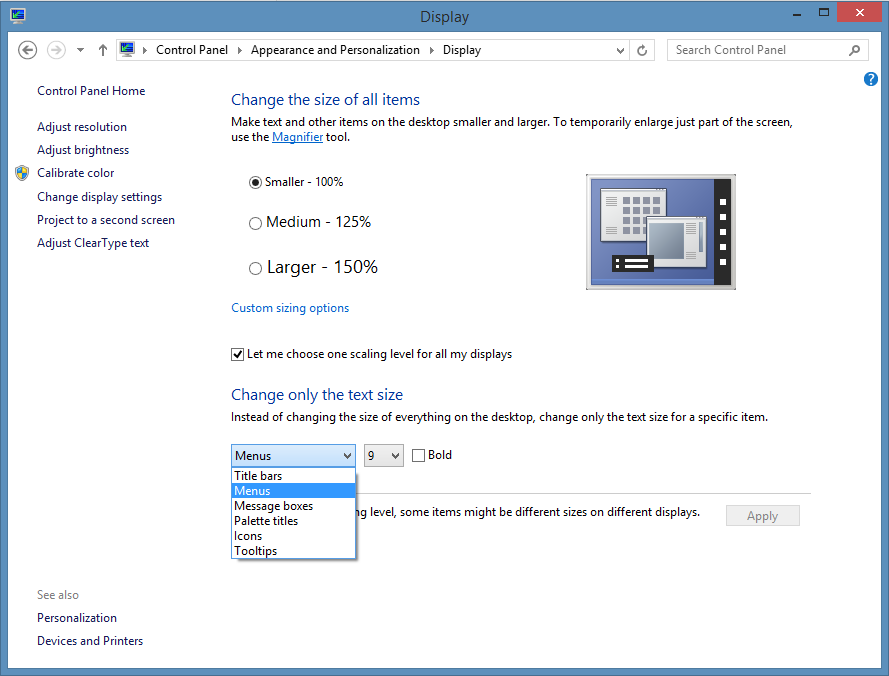The width and height of the screenshot is (889, 676).
Task: Click the blue Help question mark icon
Action: (870, 79)
